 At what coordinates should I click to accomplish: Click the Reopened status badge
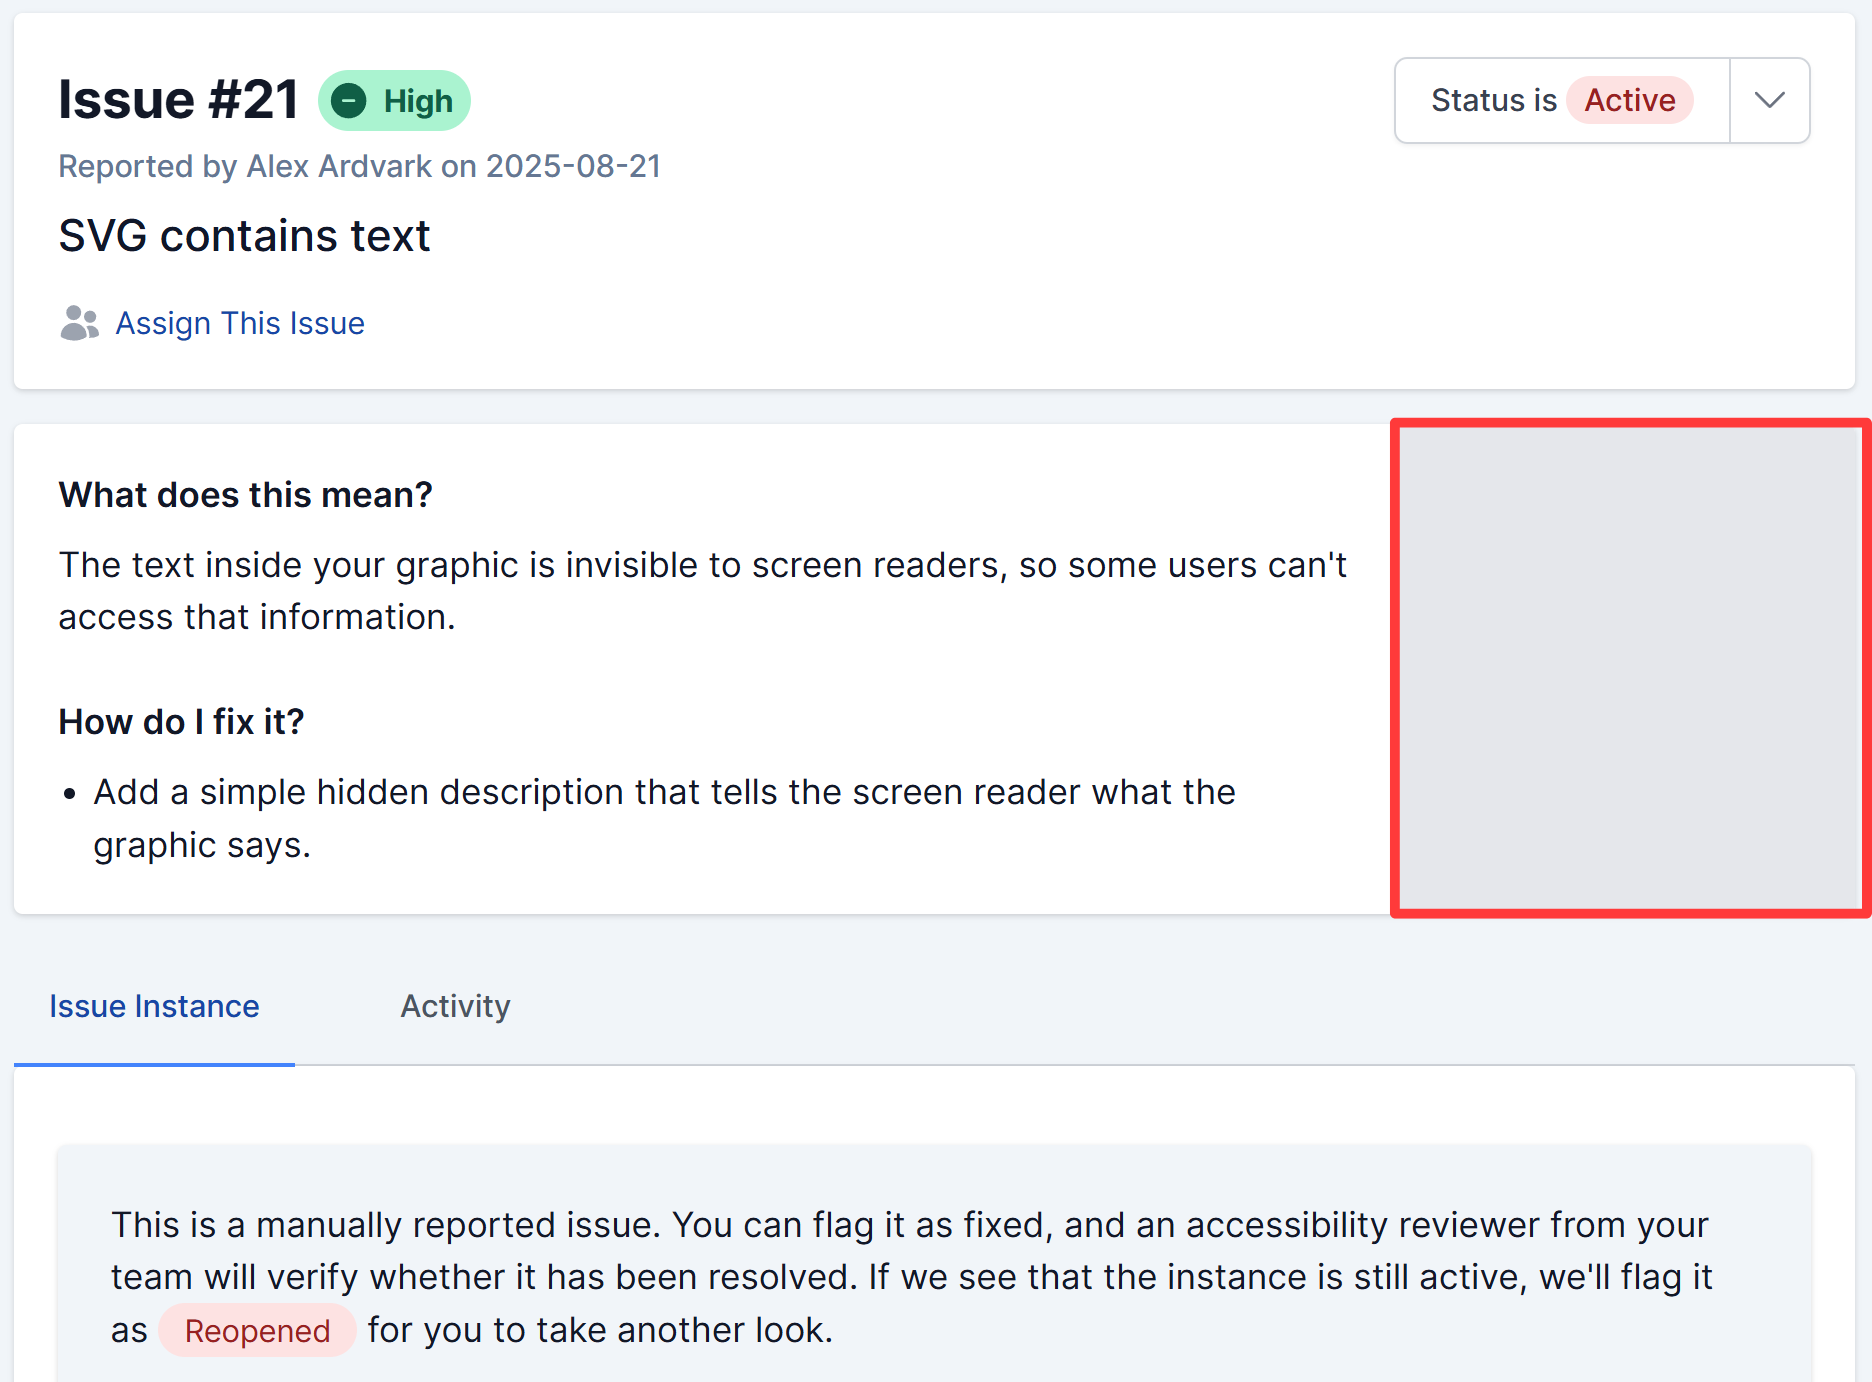(257, 1330)
